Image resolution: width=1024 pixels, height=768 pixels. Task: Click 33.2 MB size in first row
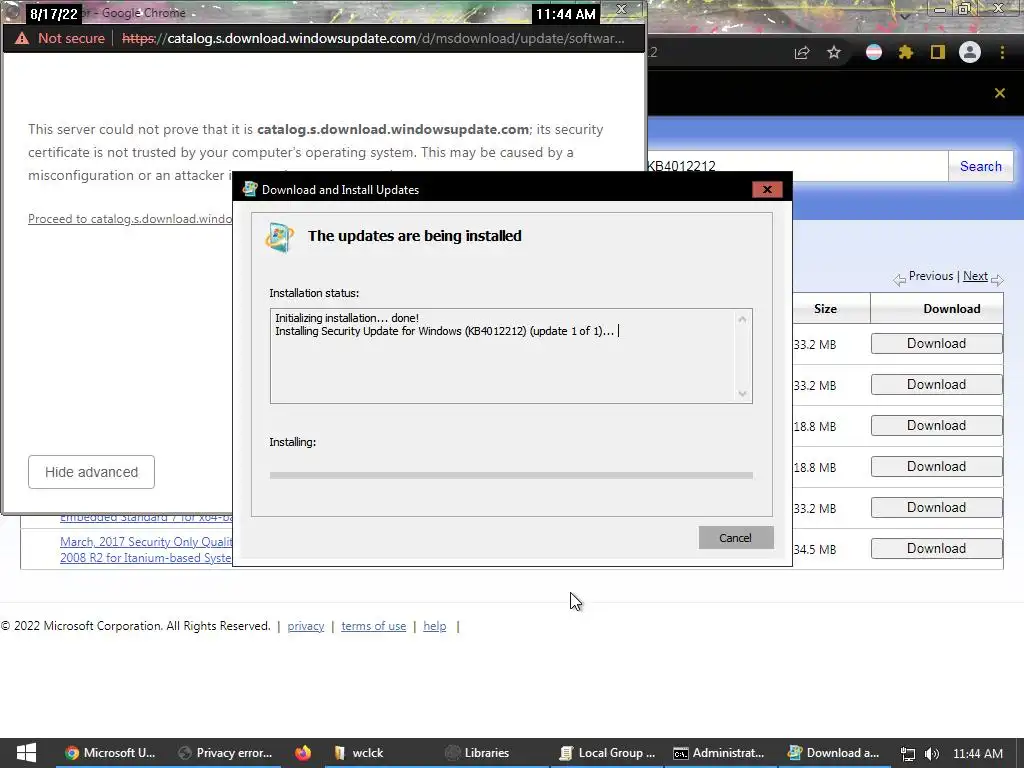click(x=814, y=344)
